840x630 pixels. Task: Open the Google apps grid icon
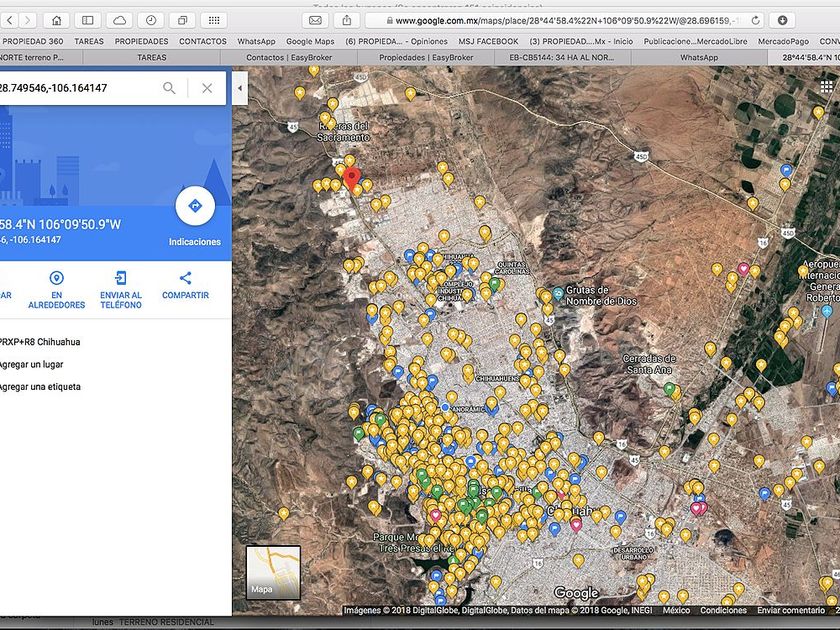pyautogui.click(x=827, y=86)
